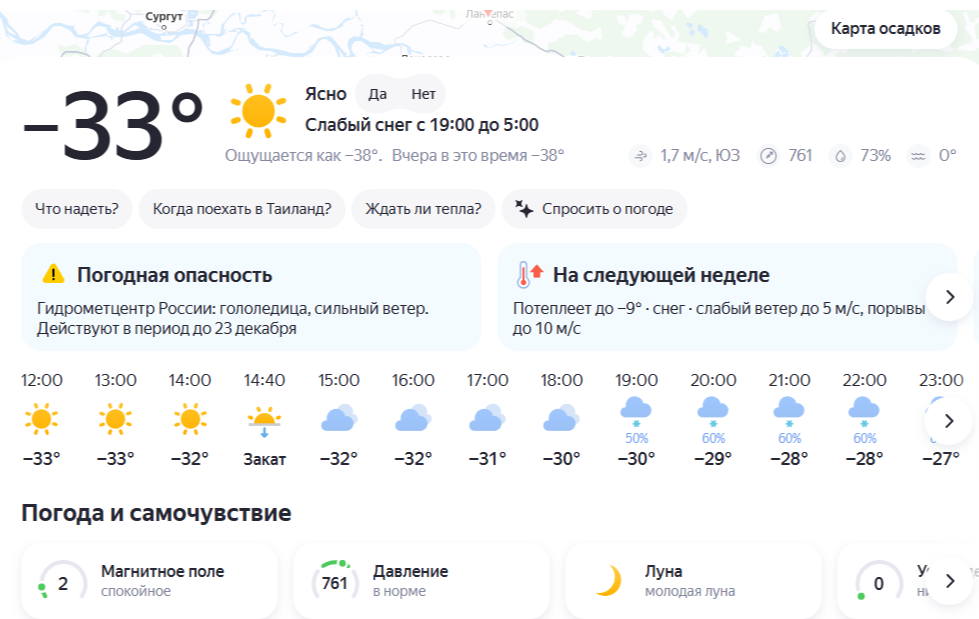Click the water temperature waves icon

point(918,156)
